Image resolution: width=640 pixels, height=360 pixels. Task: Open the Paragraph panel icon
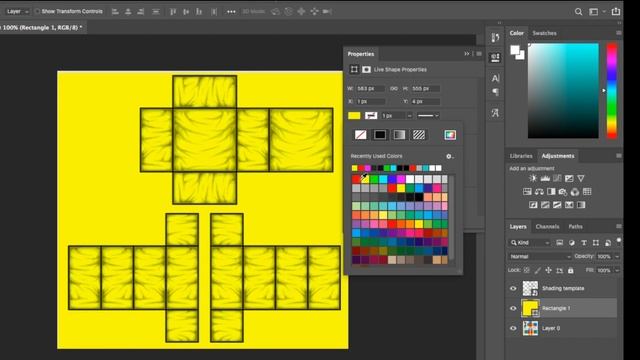click(495, 92)
